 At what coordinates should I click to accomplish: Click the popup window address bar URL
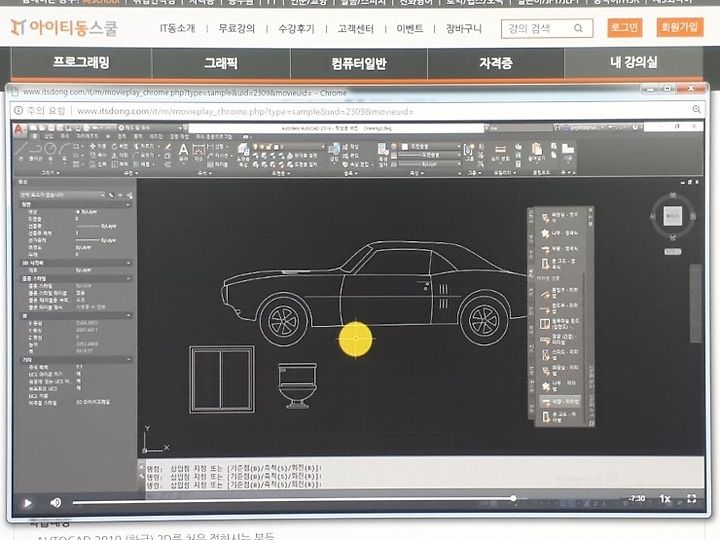(246, 111)
